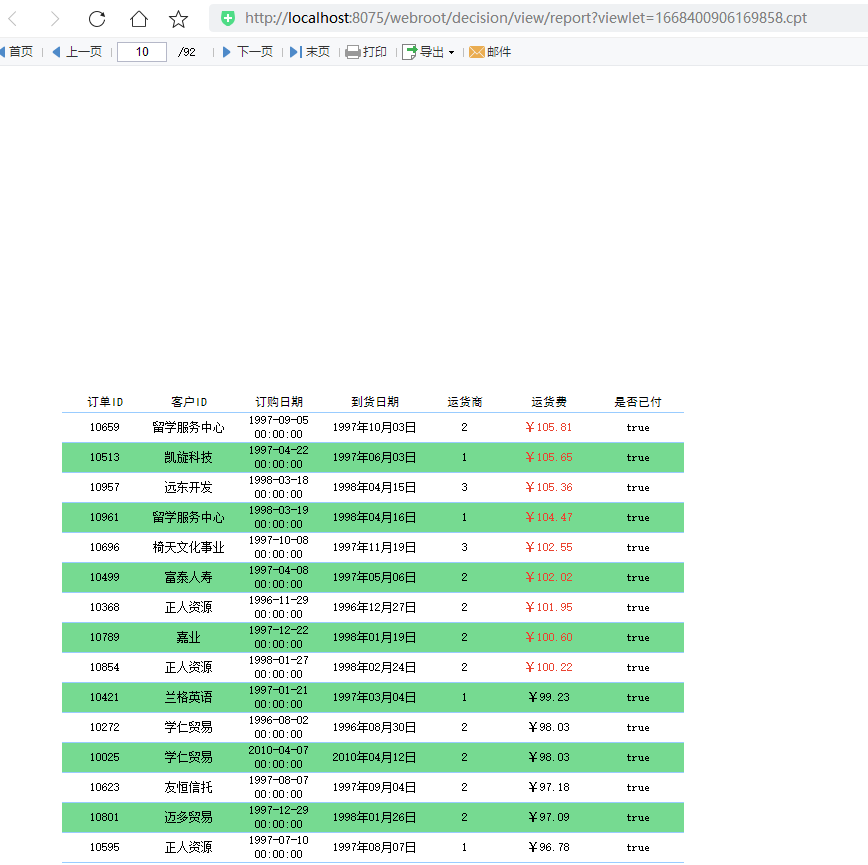The image size is (868, 865).
Task: Click freight ￥102.55 cell
Action: point(549,547)
